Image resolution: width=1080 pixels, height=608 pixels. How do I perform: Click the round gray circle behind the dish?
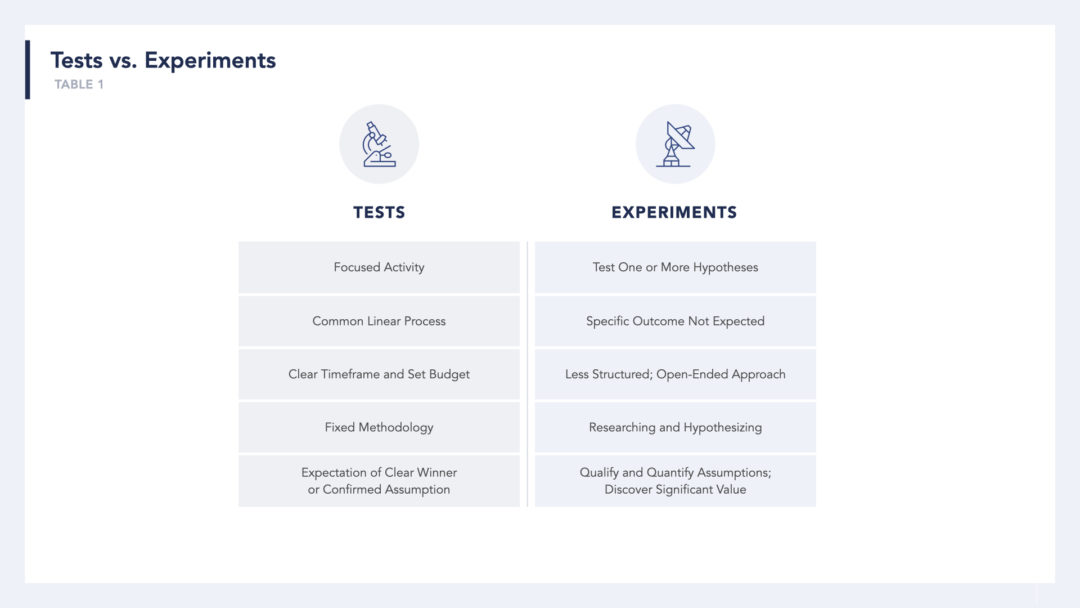pyautogui.click(x=675, y=144)
